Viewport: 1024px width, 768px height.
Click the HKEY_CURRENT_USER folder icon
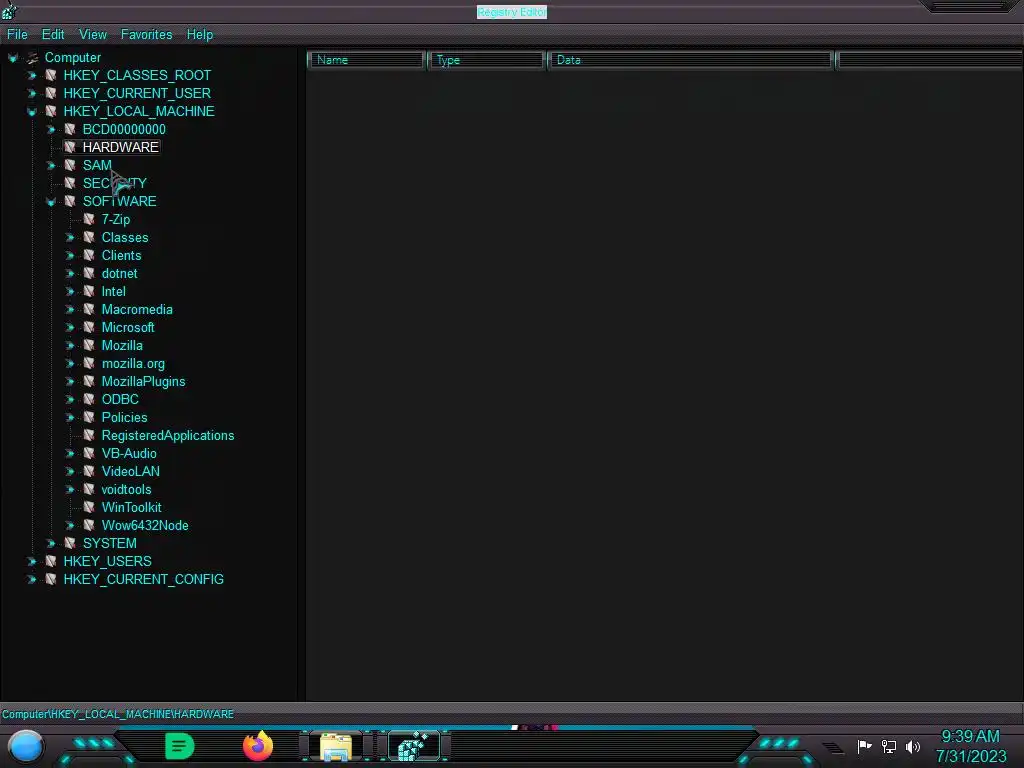tap(51, 93)
